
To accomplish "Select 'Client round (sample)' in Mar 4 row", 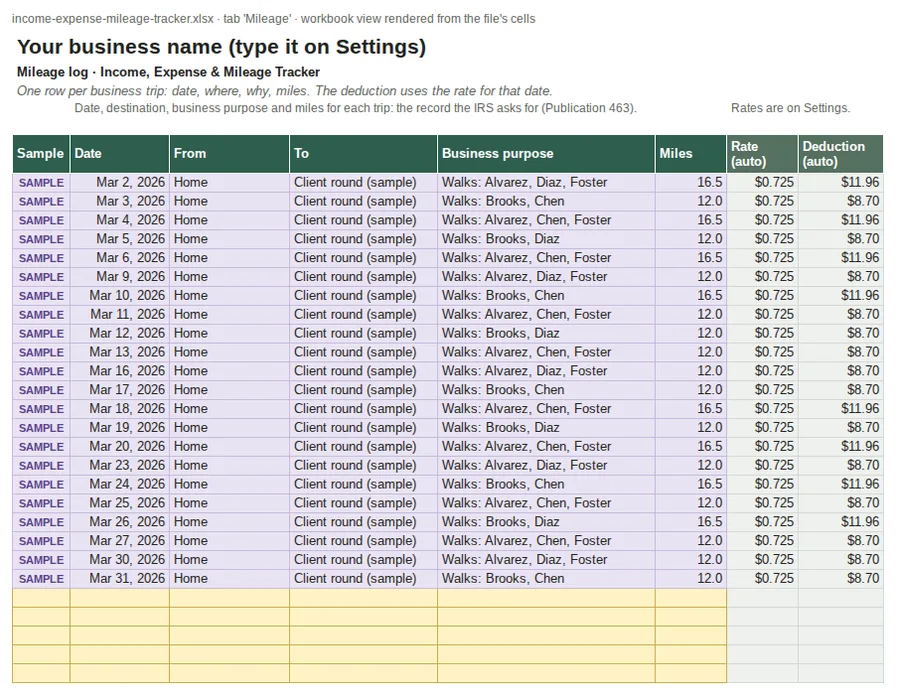I will pyautogui.click(x=363, y=220).
